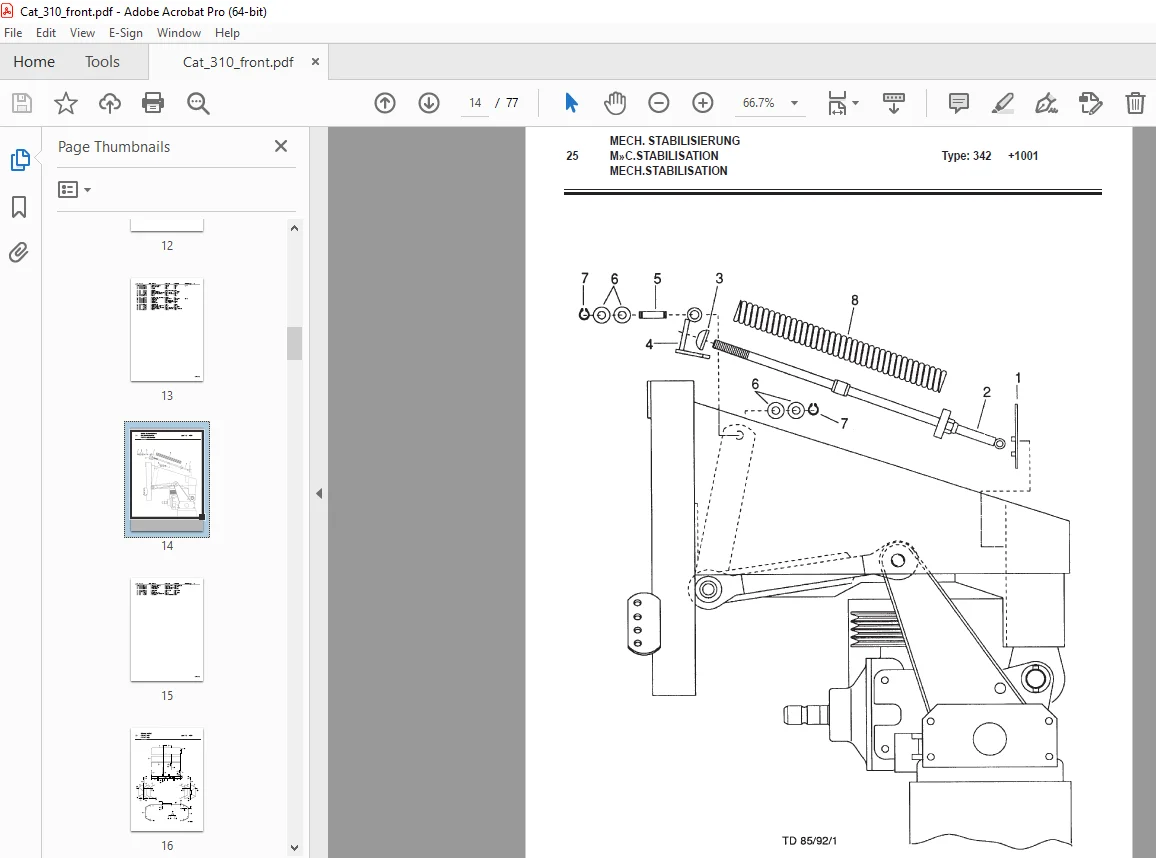Viewport: 1156px width, 858px height.
Task: Collapse the navigation pane arrow
Action: coord(318,493)
